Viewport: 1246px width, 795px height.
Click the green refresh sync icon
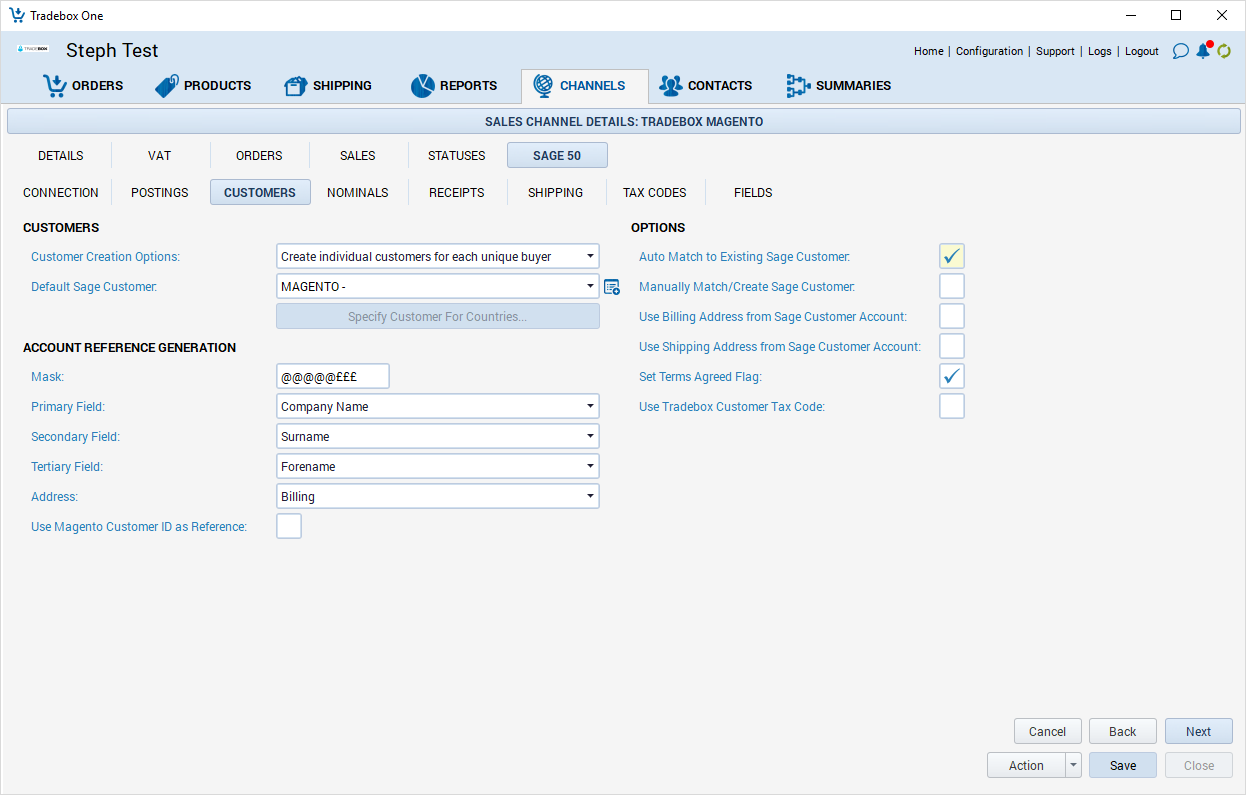coord(1224,51)
